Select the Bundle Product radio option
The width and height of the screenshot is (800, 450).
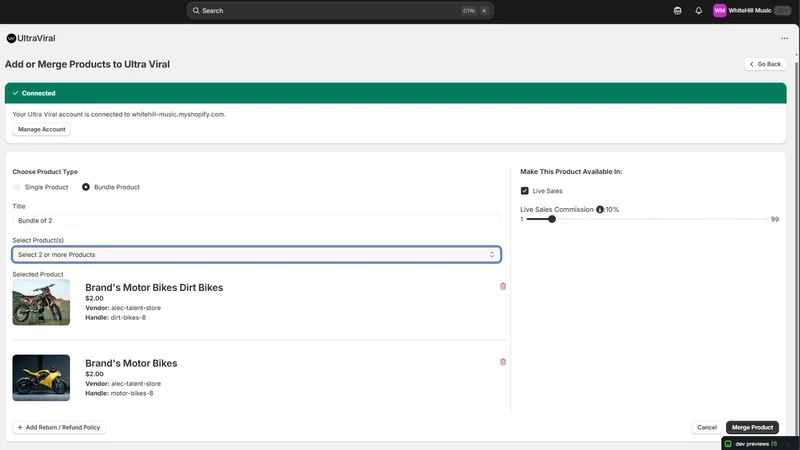pyautogui.click(x=86, y=187)
